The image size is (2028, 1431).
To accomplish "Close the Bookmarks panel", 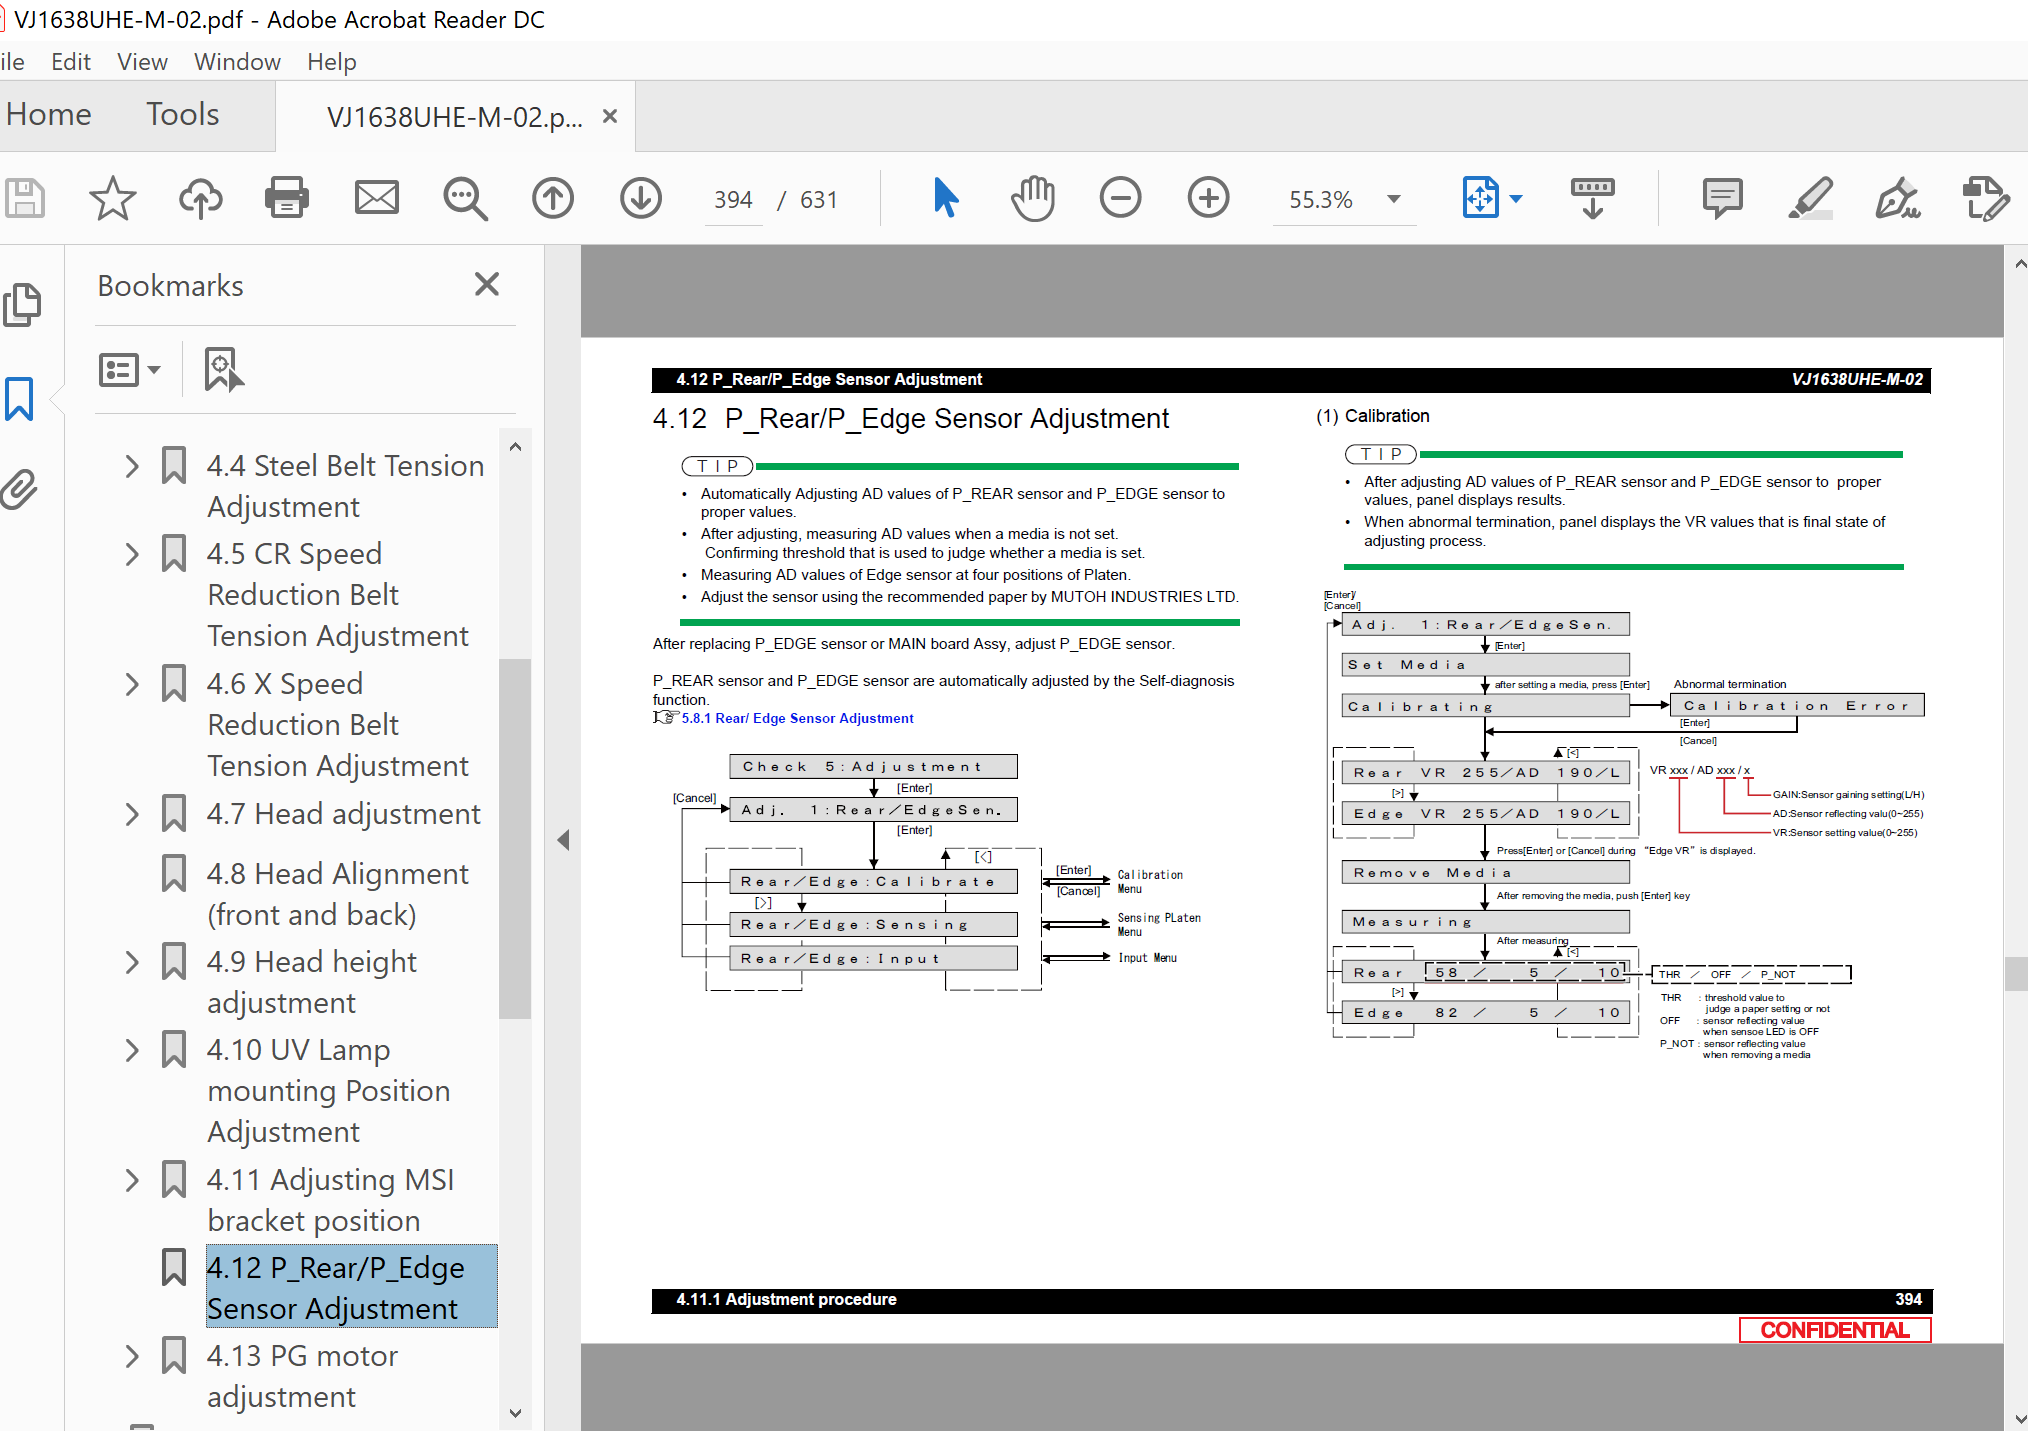I will click(x=487, y=285).
